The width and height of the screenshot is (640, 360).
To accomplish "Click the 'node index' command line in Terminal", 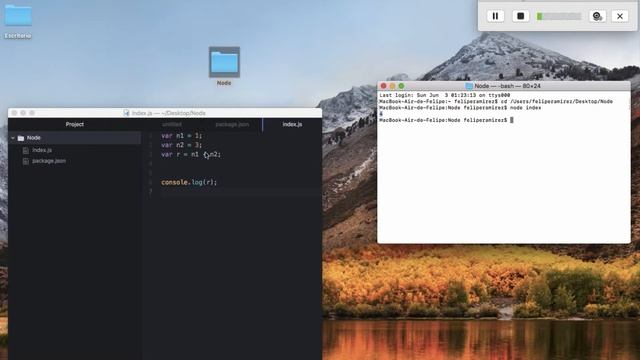I will pyautogui.click(x=460, y=108).
